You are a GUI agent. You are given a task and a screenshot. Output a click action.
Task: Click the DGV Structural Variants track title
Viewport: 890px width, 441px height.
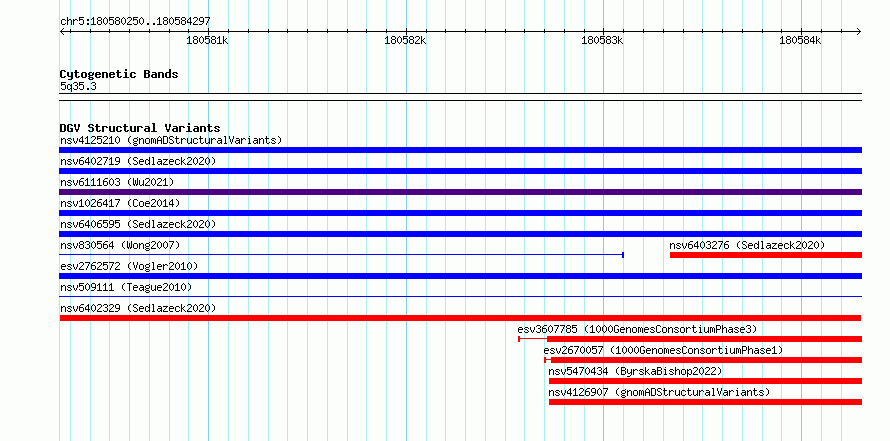point(140,128)
